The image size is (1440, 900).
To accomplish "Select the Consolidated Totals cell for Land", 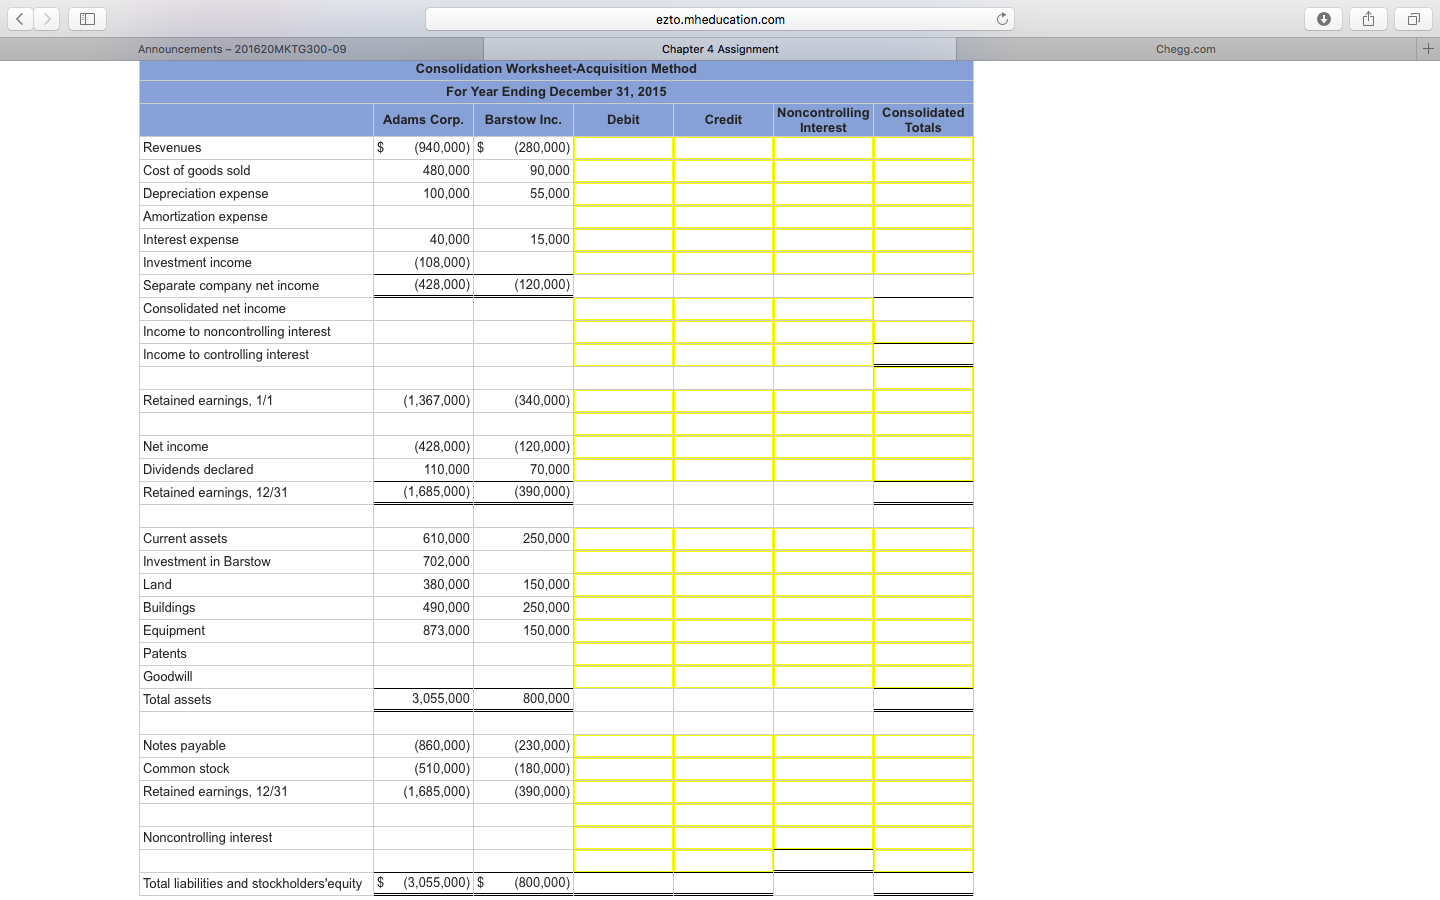I will (x=923, y=585).
